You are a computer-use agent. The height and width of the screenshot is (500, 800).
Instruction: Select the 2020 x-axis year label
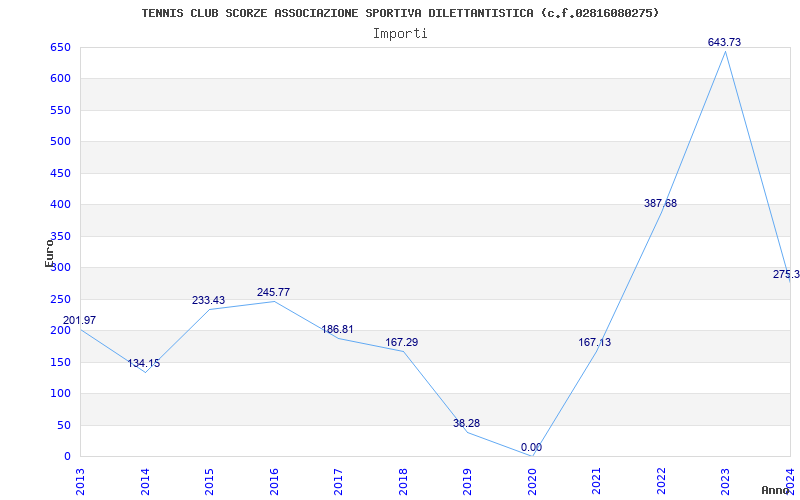[532, 480]
